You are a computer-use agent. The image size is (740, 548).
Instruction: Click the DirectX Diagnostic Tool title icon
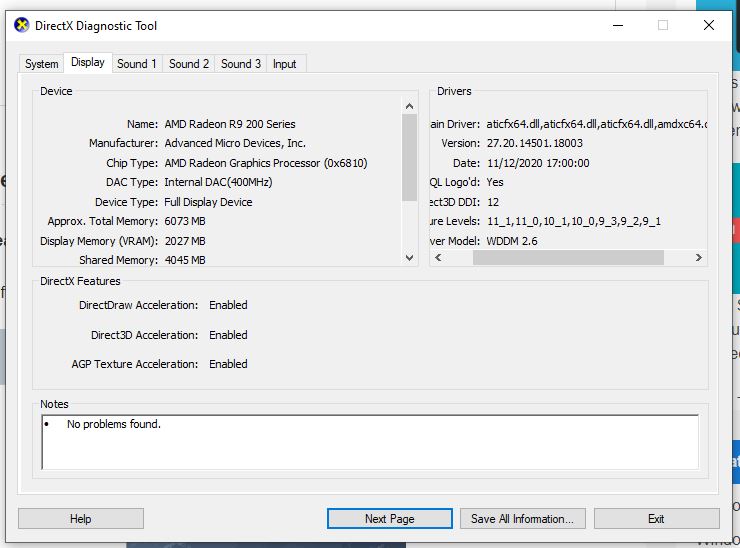pyautogui.click(x=21, y=25)
